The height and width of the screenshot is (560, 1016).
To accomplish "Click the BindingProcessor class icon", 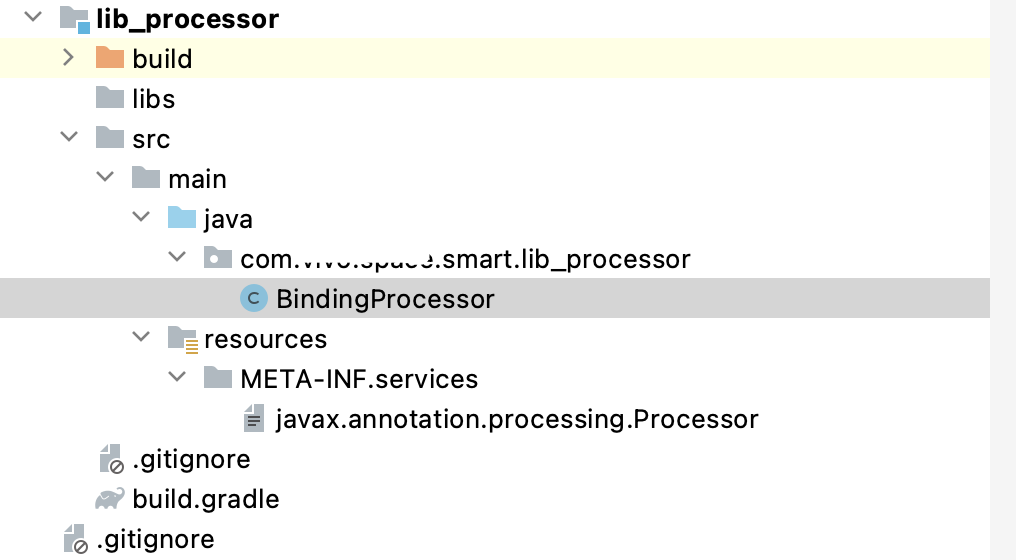I will tap(255, 298).
